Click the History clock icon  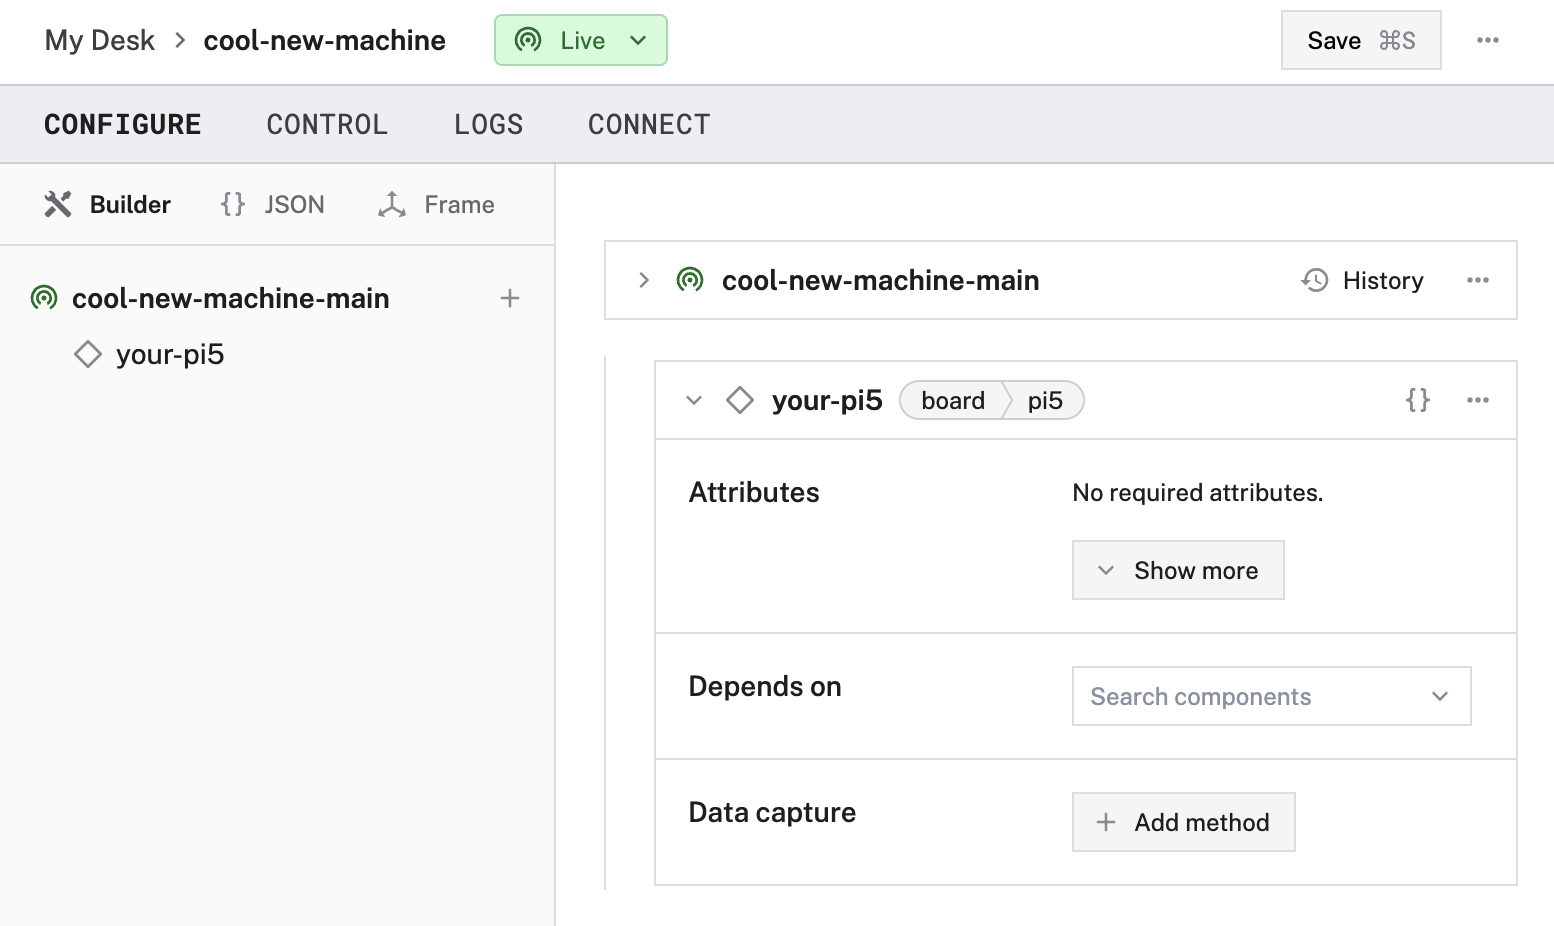pos(1315,280)
